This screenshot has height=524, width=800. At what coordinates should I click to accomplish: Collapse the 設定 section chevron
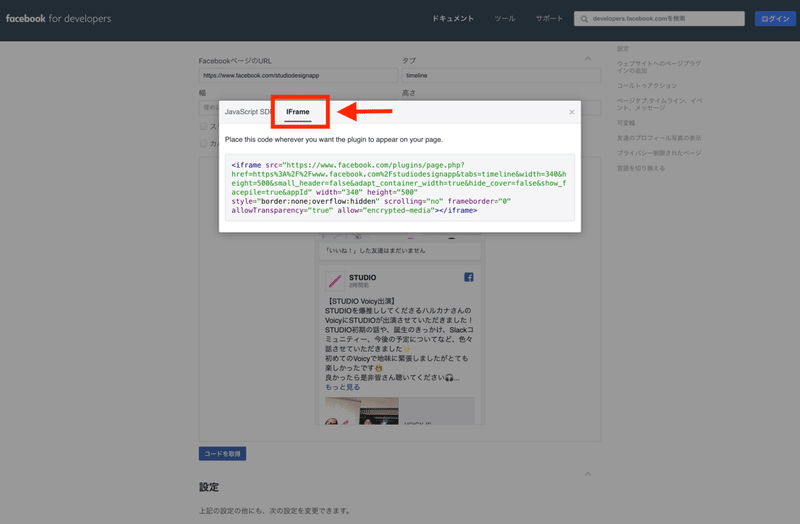point(588,474)
